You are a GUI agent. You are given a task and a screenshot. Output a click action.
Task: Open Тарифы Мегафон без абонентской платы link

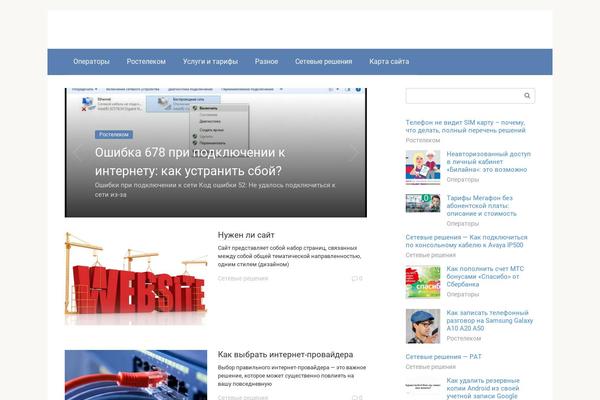(x=481, y=206)
